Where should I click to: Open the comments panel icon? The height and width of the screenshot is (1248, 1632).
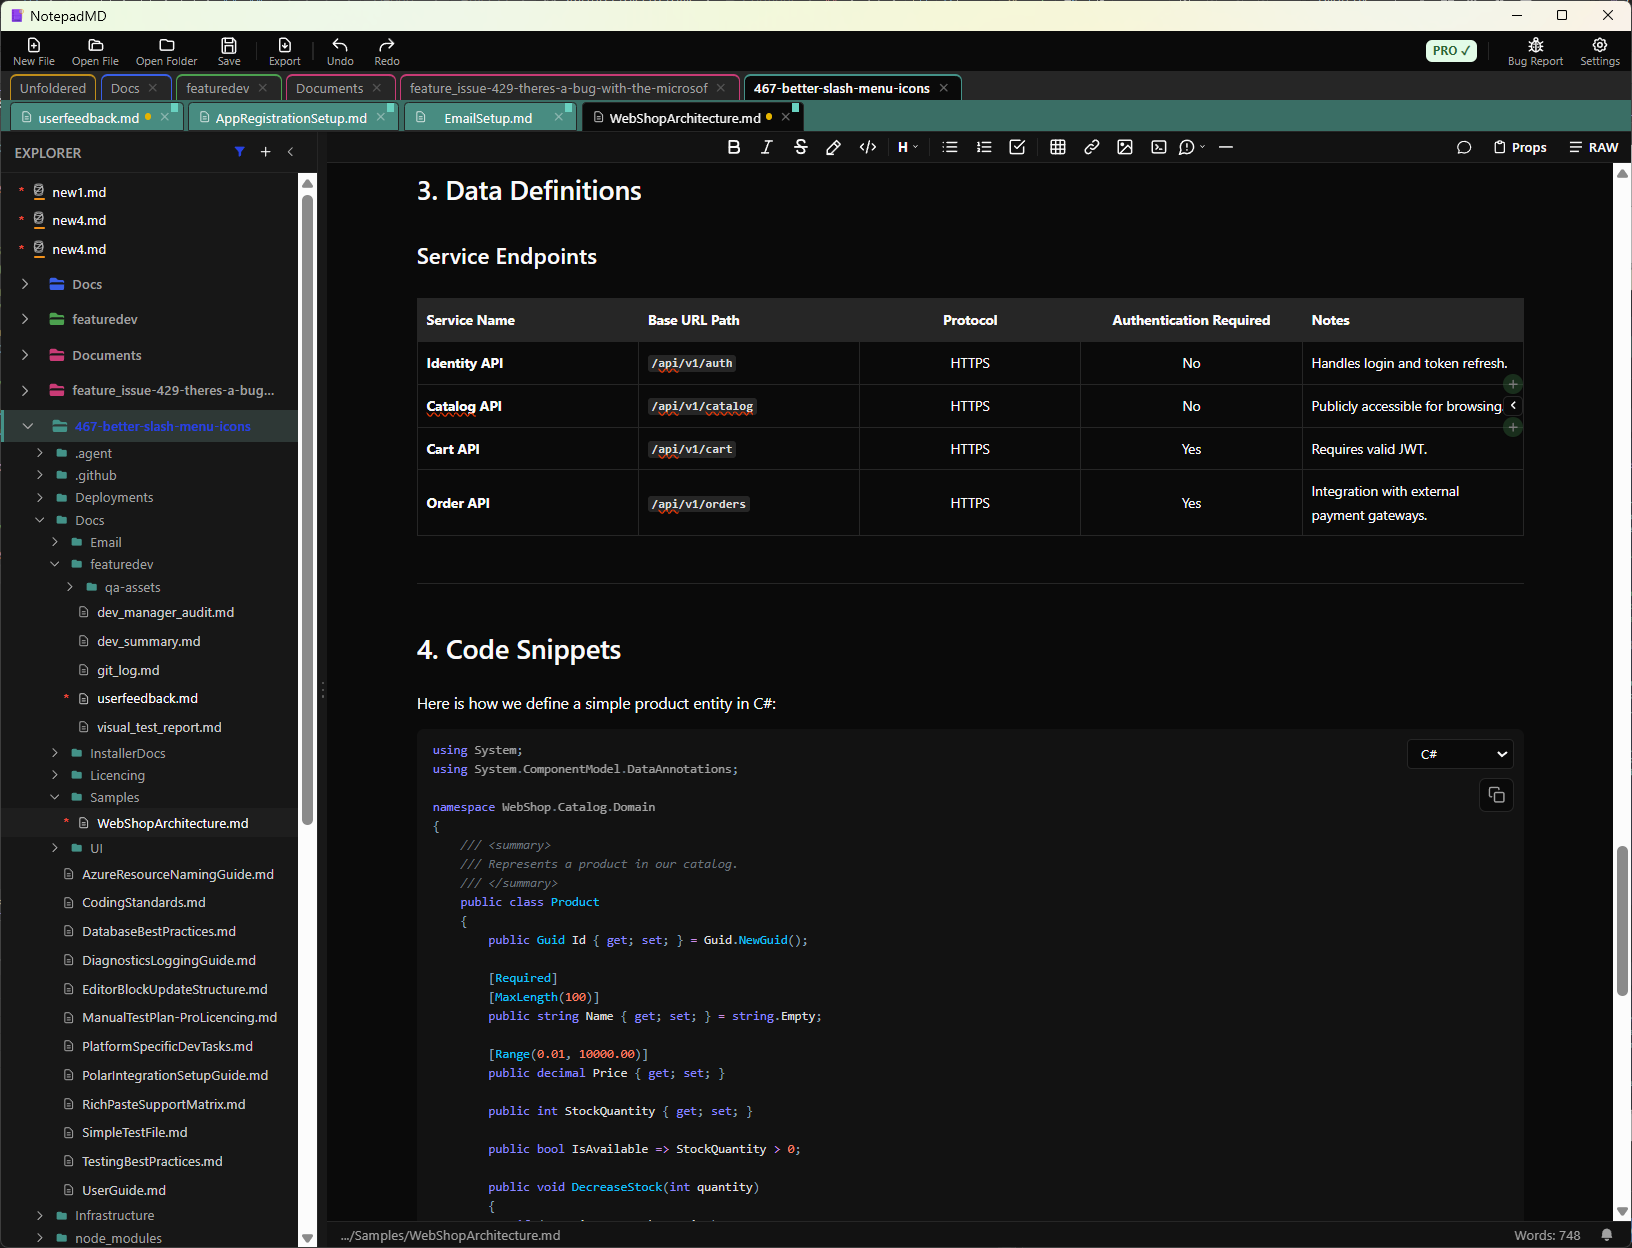click(x=1464, y=147)
